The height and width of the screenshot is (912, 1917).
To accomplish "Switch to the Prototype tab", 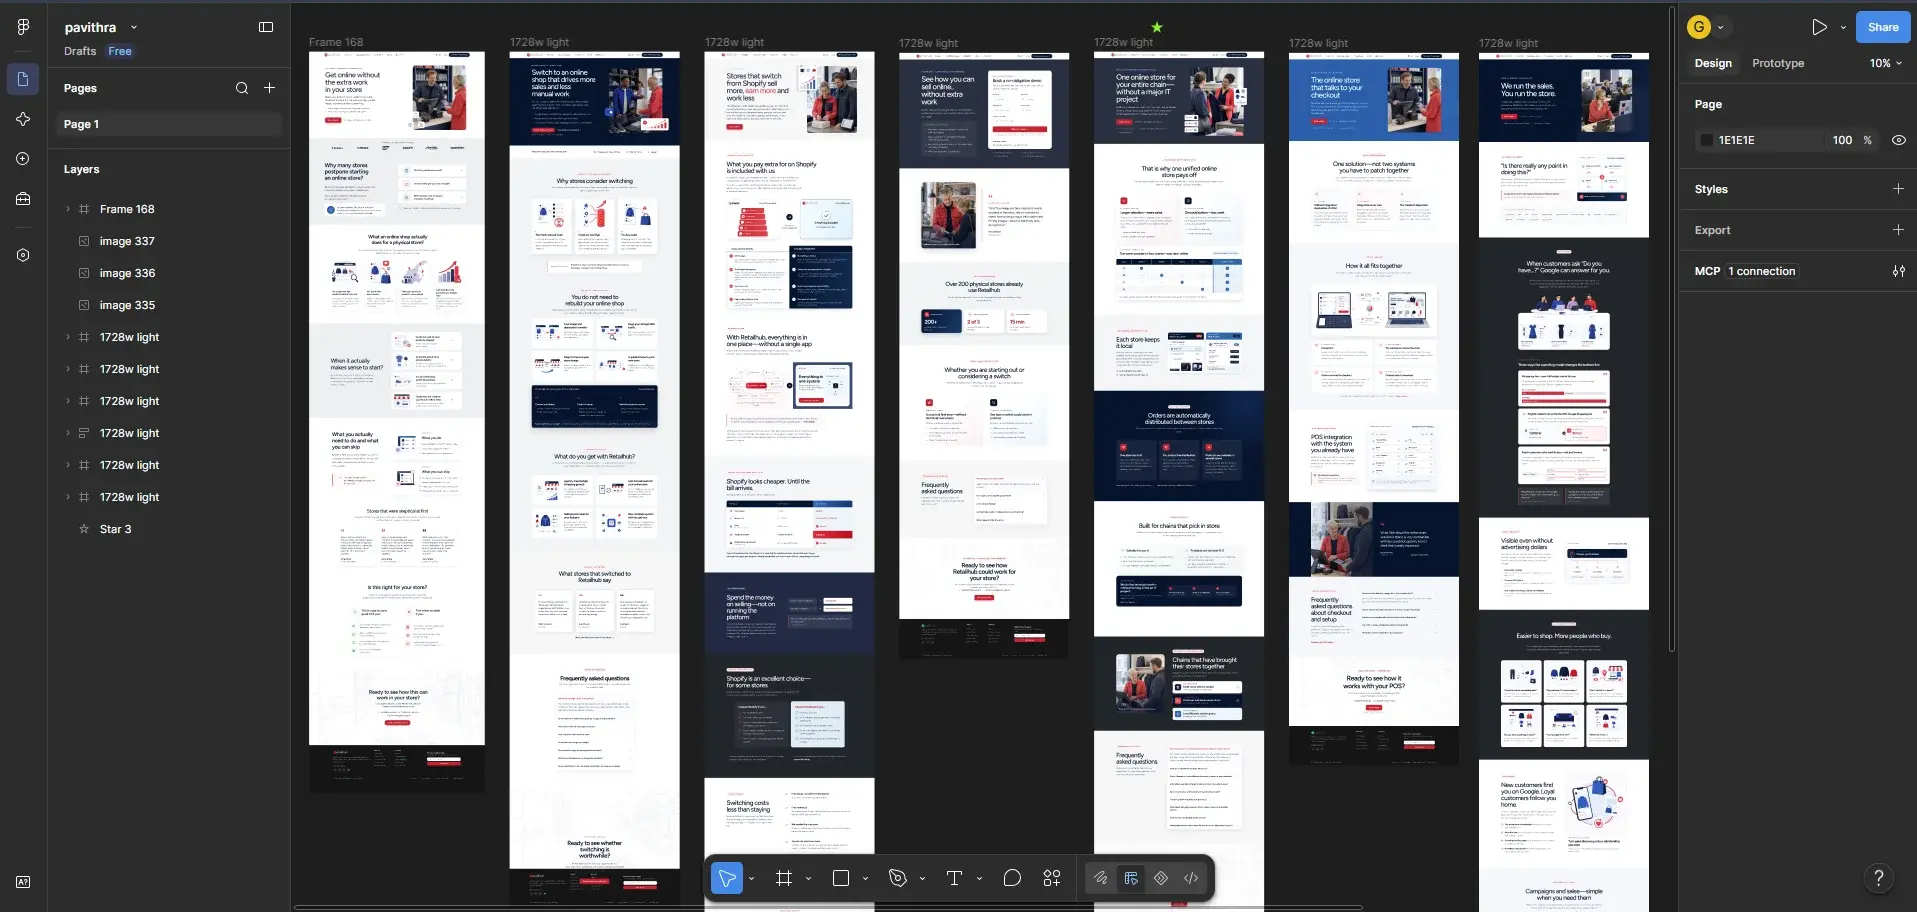I will tap(1778, 63).
